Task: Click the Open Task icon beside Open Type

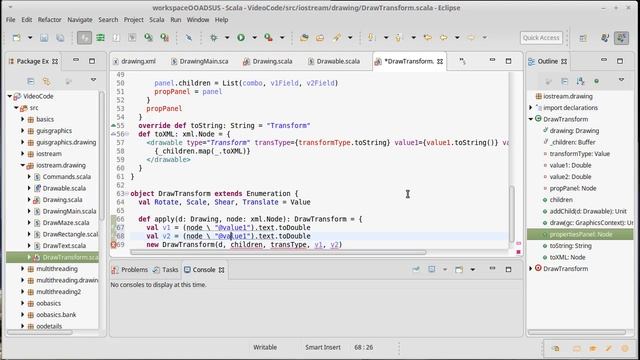Action: point(320,38)
